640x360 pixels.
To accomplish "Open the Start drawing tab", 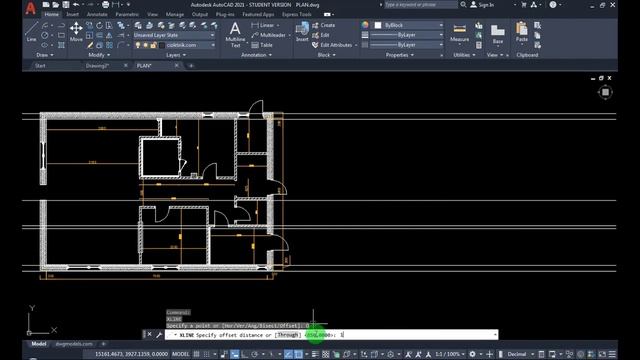I will pos(40,66).
